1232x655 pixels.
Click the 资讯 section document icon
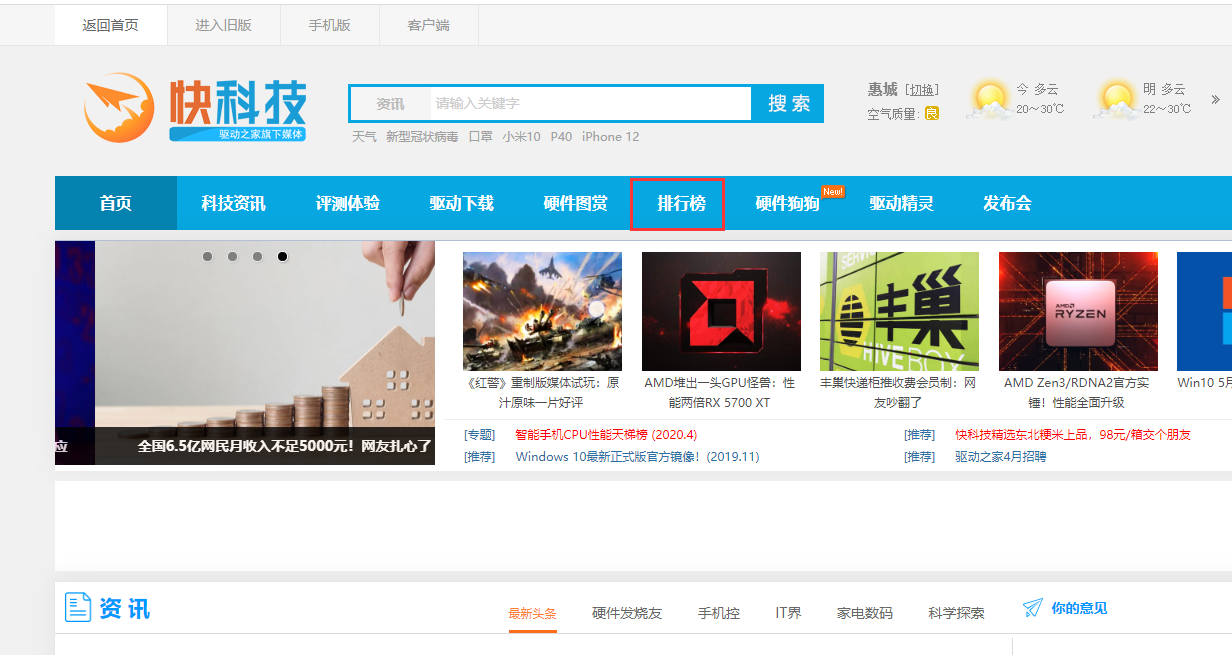78,607
